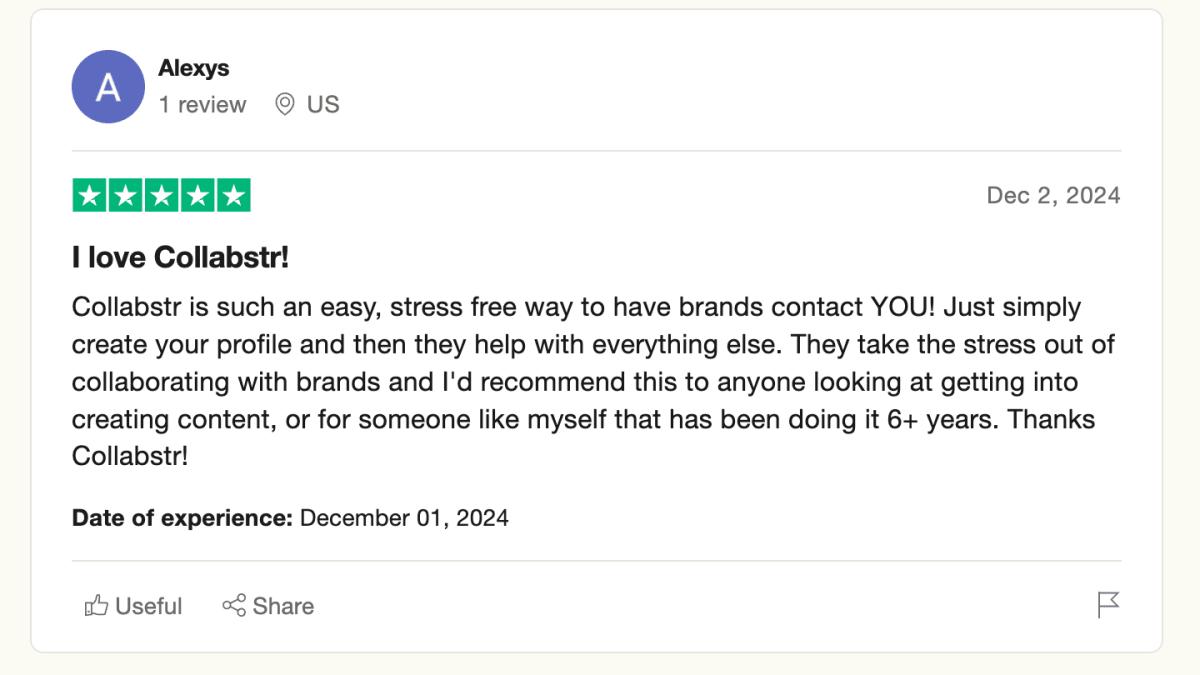Open the "I love Collabstr!" review title
Screen dimensions: 1200x675
pyautogui.click(x=180, y=258)
